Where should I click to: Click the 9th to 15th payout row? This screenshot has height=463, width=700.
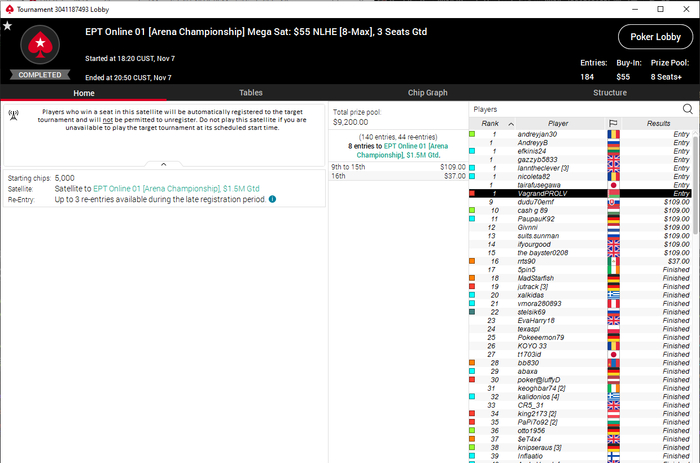(x=398, y=167)
